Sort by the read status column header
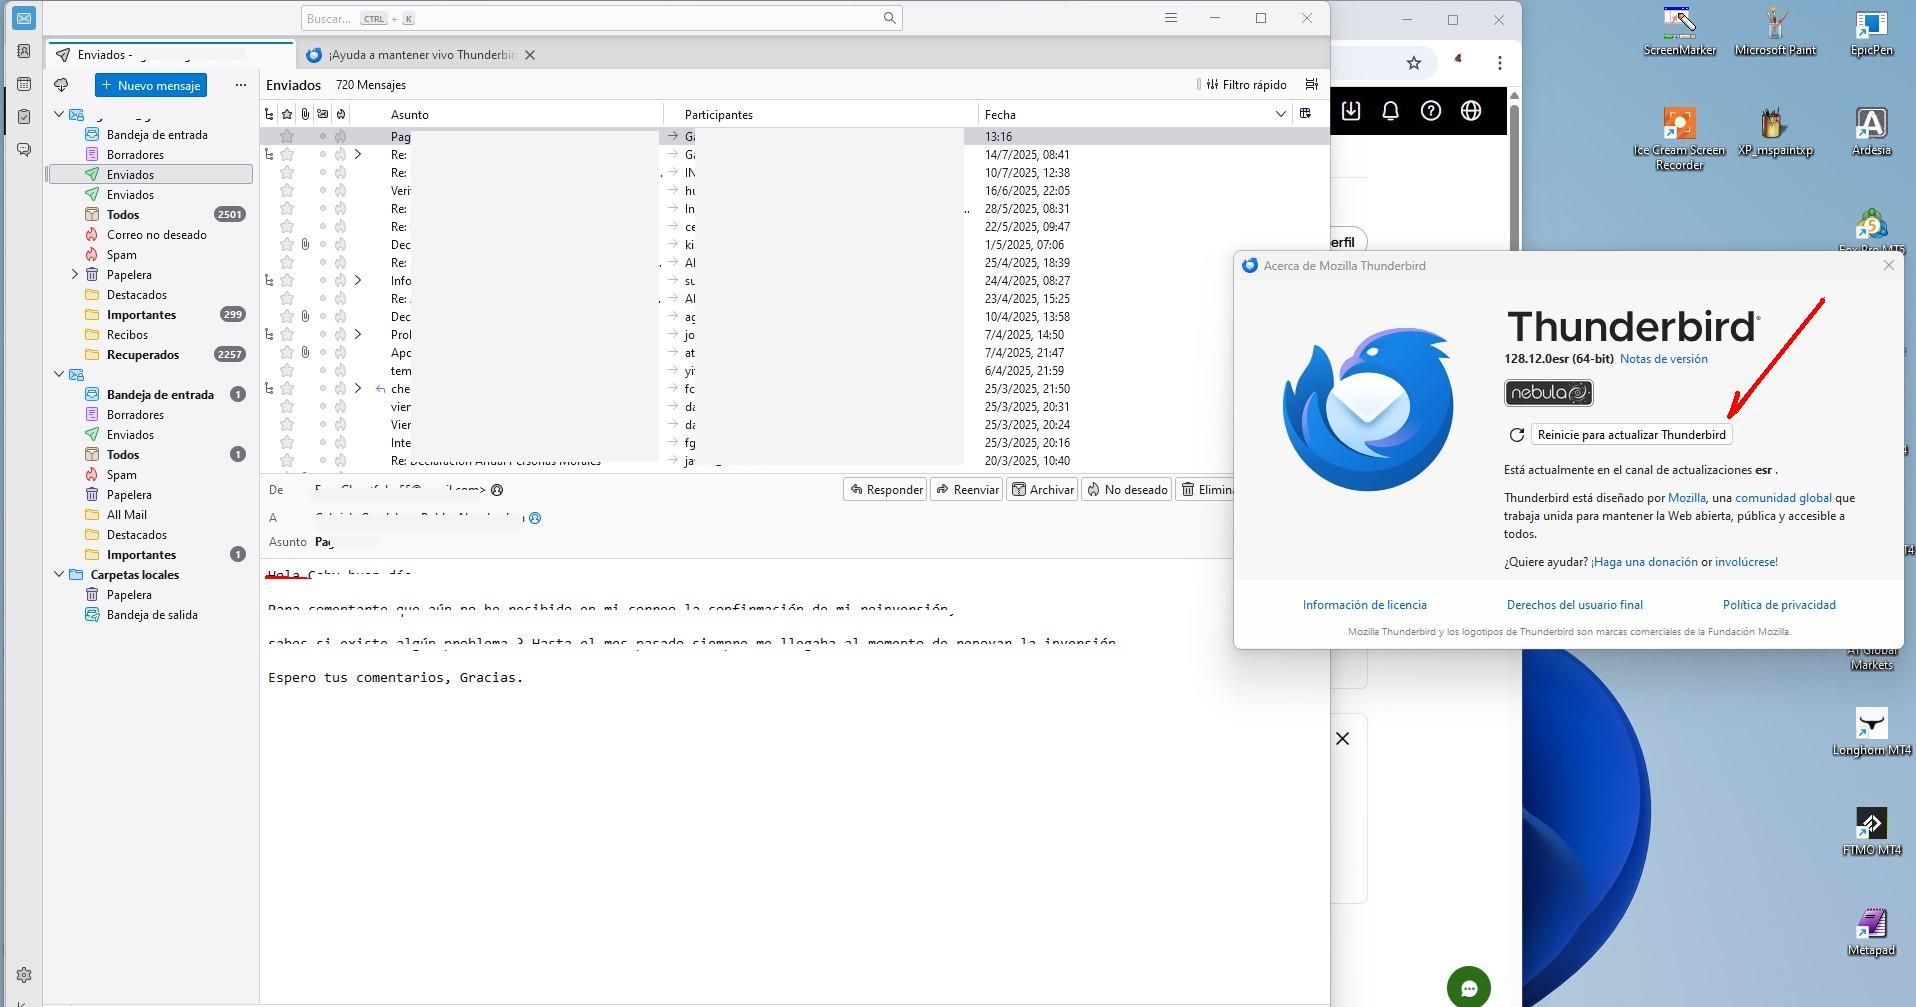This screenshot has width=1916, height=1007. point(322,114)
